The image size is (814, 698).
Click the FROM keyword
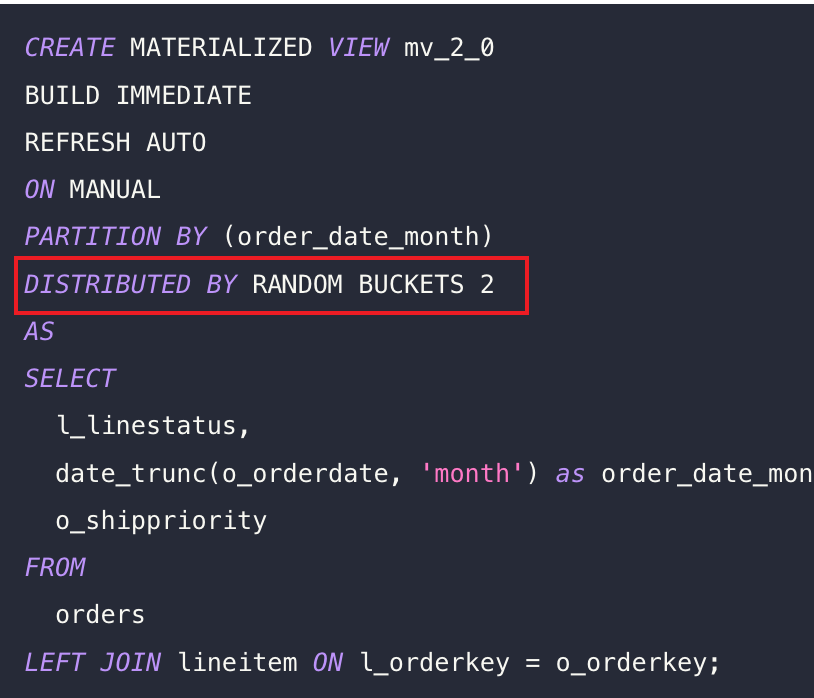54,567
